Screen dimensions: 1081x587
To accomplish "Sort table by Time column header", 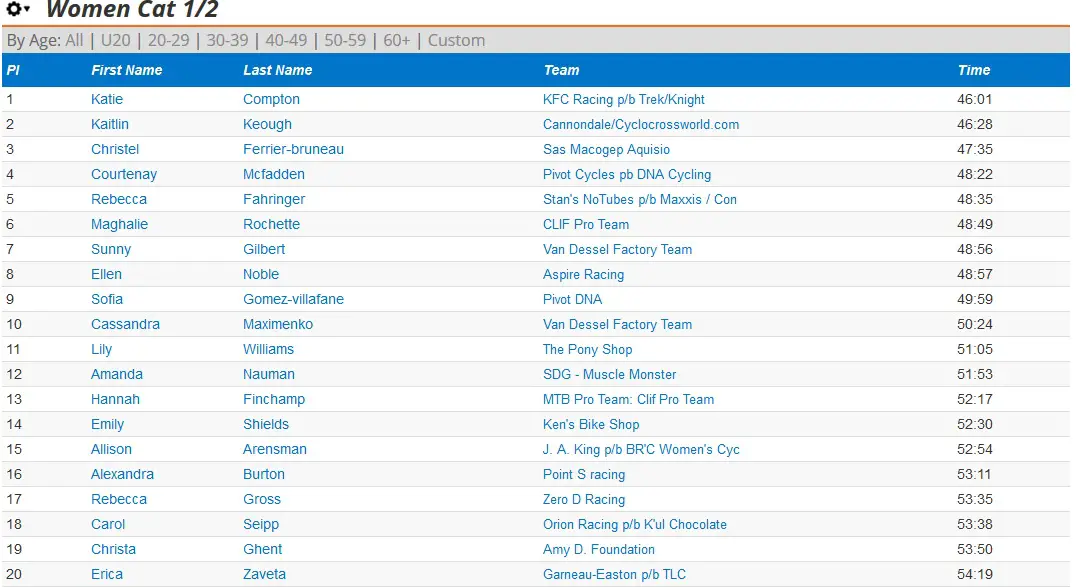I will click(973, 70).
